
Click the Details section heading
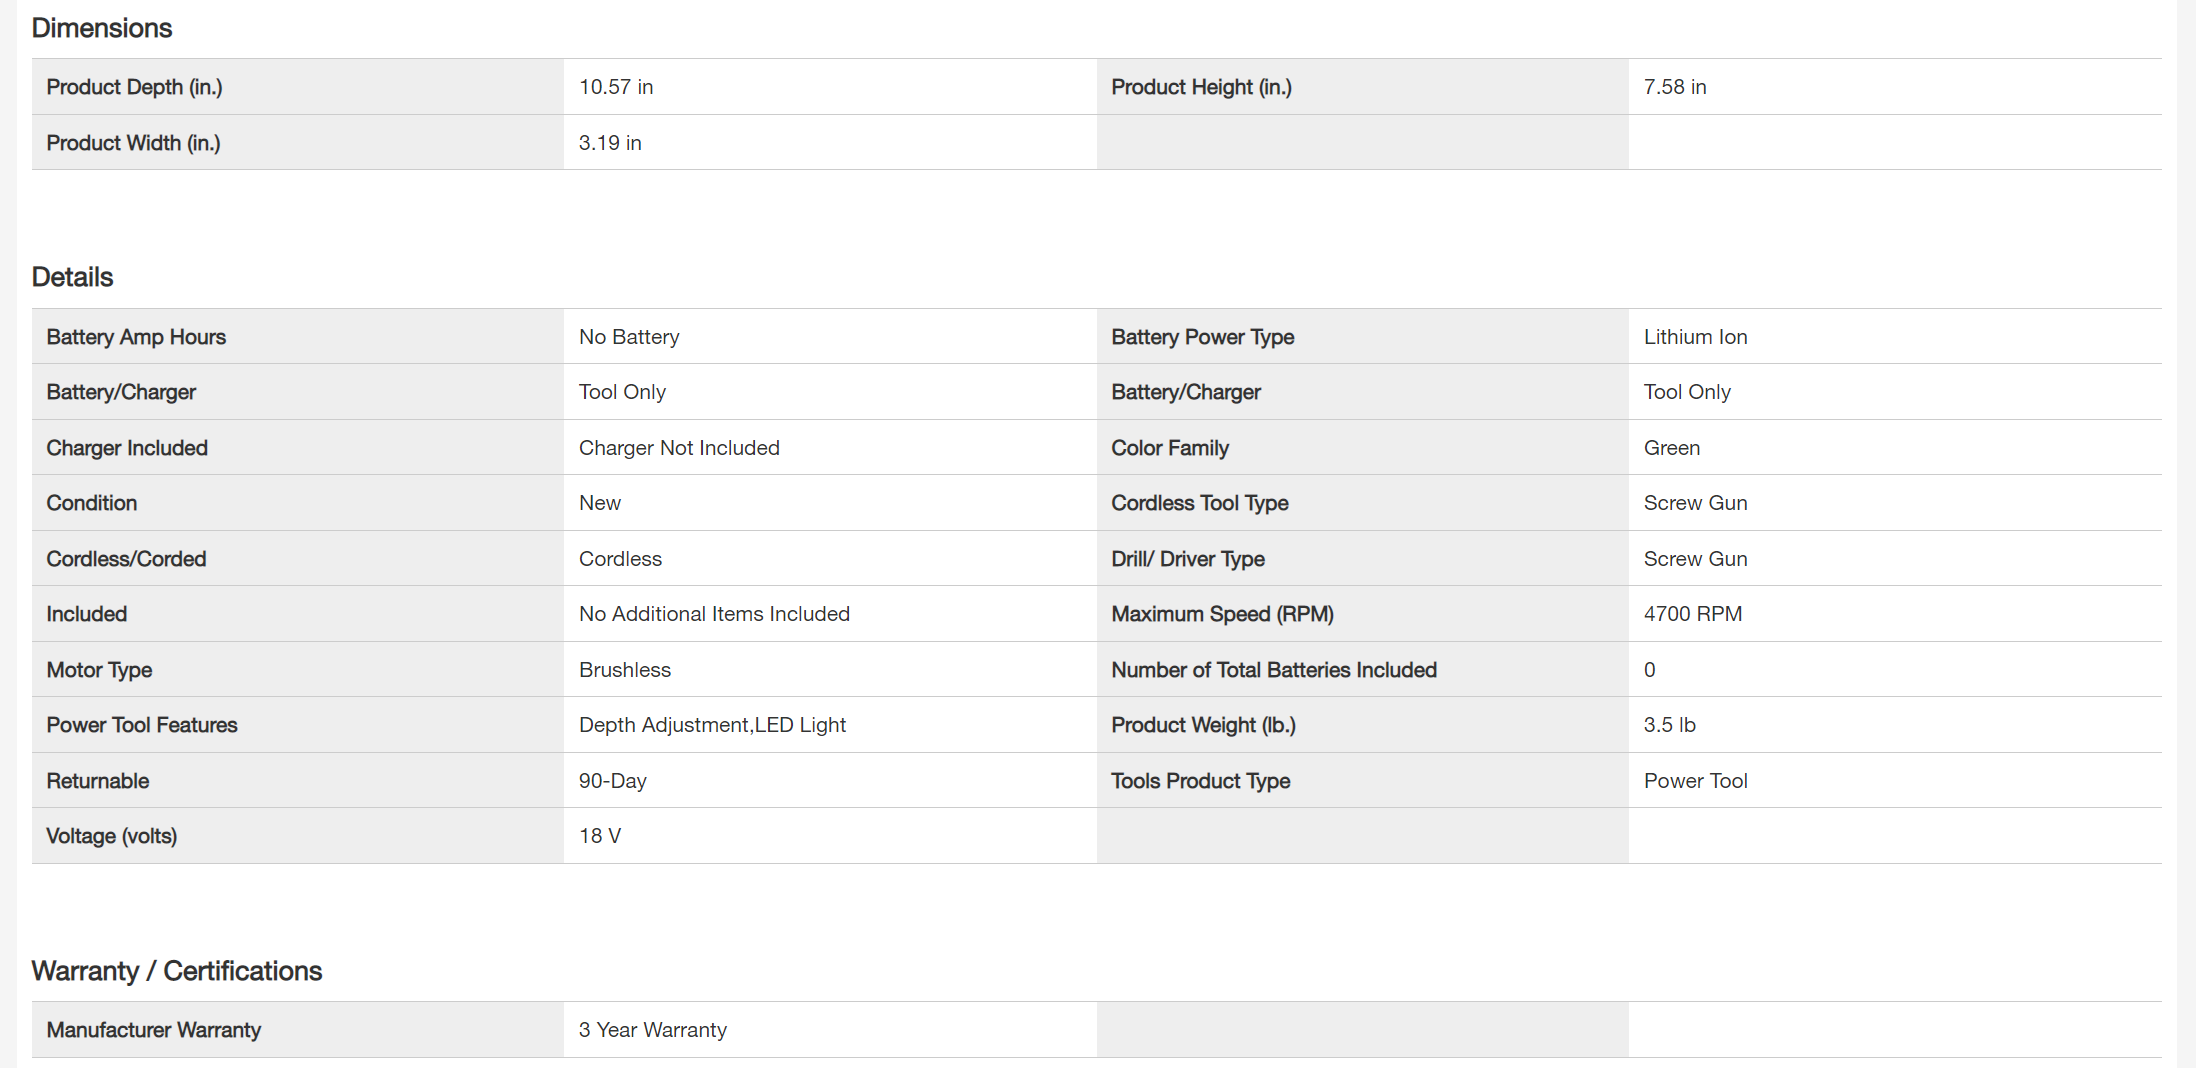73,277
